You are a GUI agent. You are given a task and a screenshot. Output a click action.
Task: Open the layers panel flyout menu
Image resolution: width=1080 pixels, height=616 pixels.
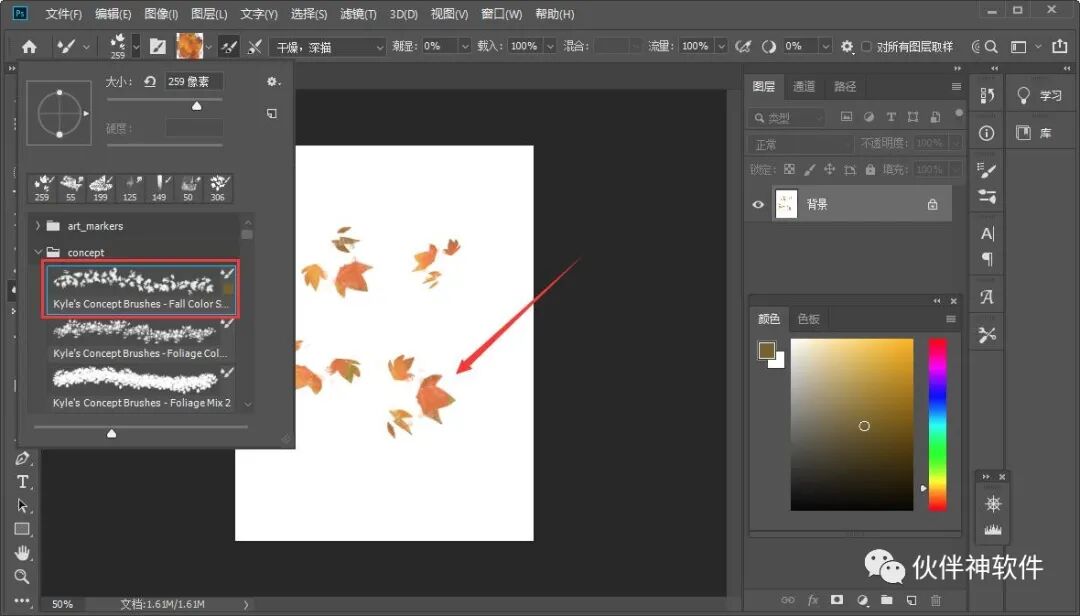(956, 86)
